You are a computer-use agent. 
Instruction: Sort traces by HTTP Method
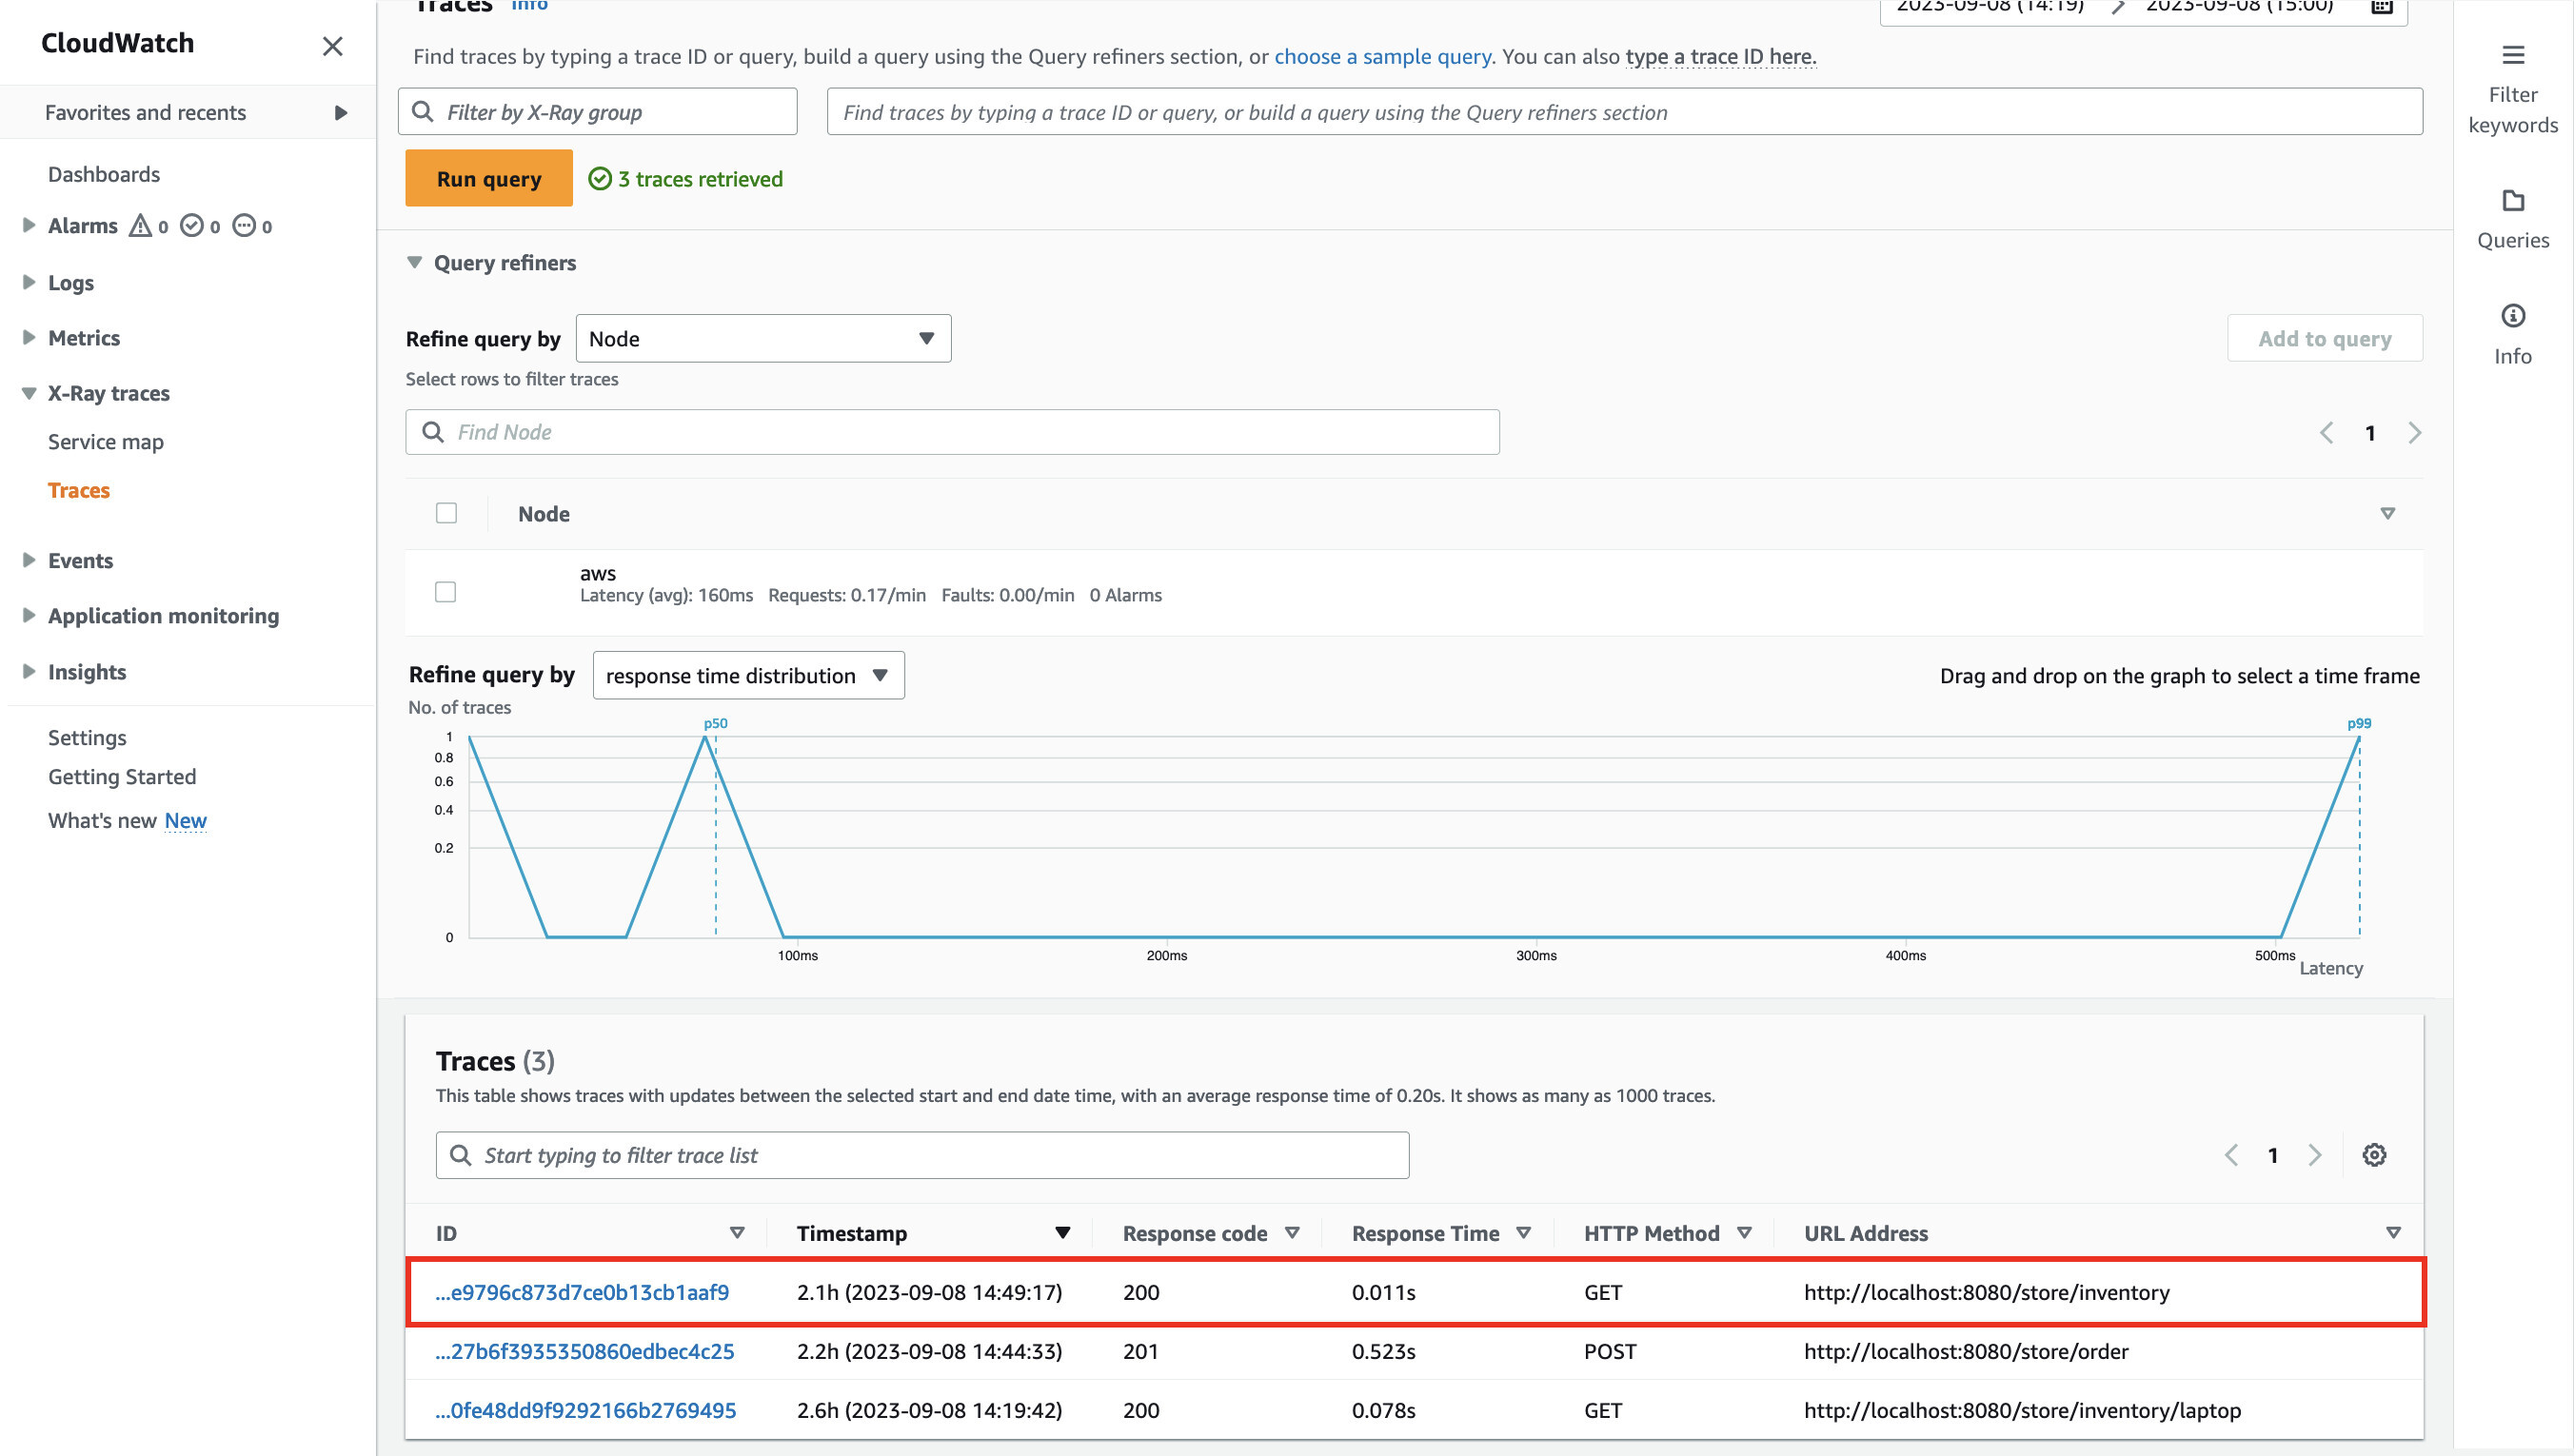tap(1744, 1233)
